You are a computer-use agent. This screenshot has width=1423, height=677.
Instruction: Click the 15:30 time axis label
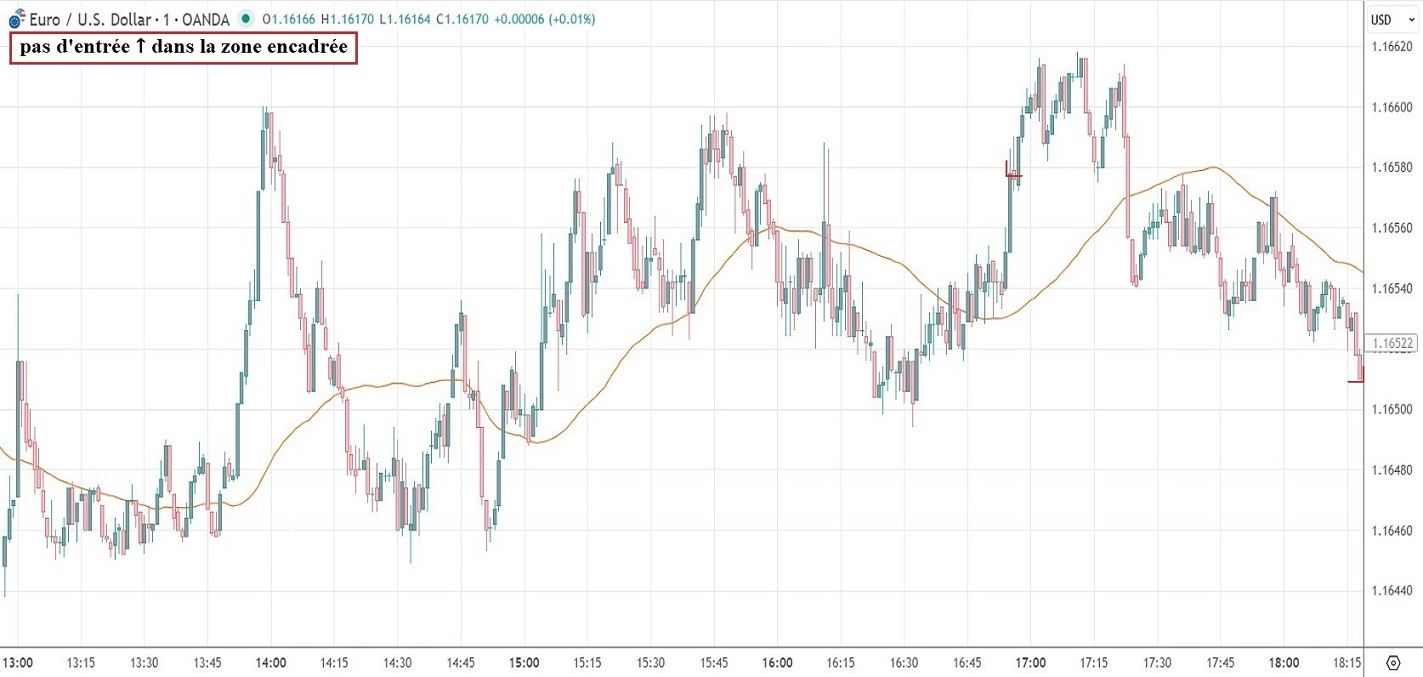[650, 663]
